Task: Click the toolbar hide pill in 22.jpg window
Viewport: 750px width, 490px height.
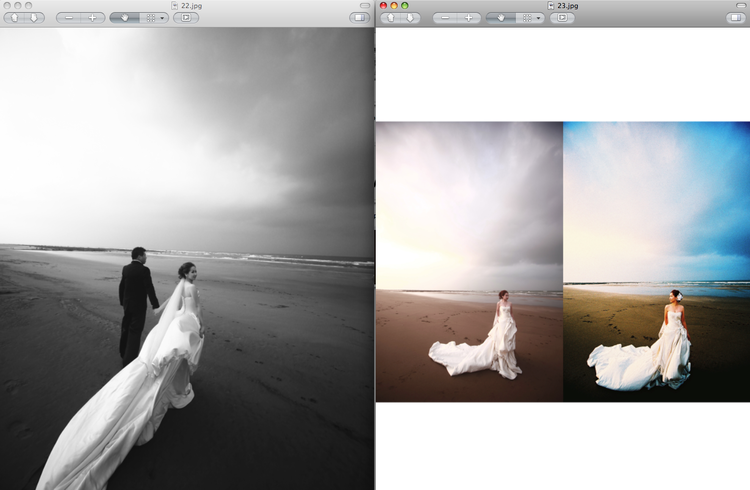Action: [x=365, y=6]
